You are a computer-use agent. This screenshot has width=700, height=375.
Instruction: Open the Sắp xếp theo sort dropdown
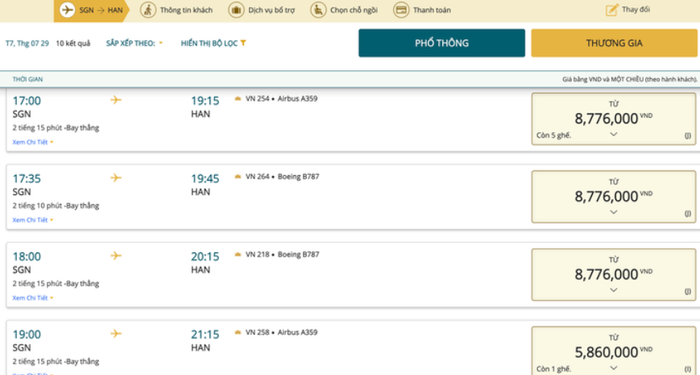[134, 43]
